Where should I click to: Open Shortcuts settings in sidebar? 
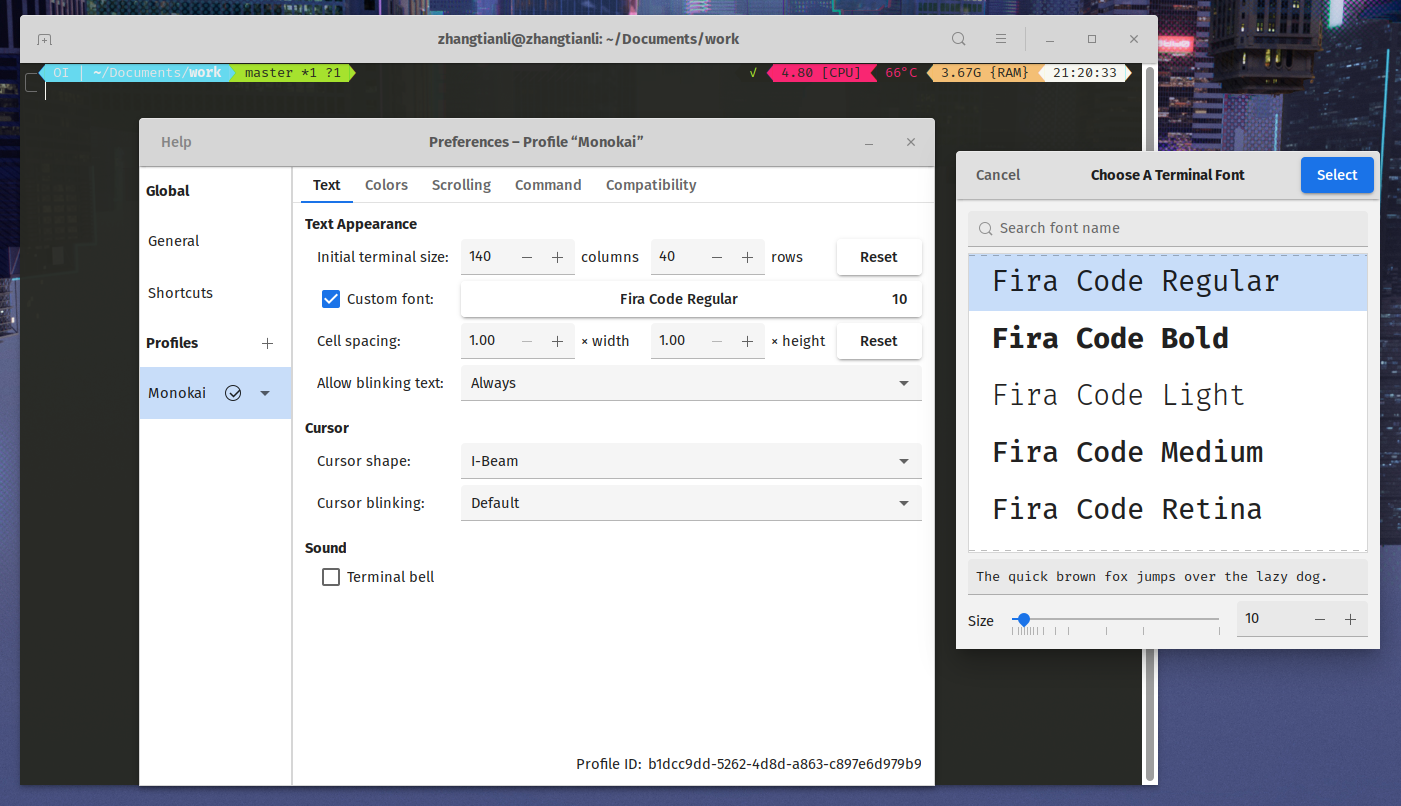click(215, 293)
